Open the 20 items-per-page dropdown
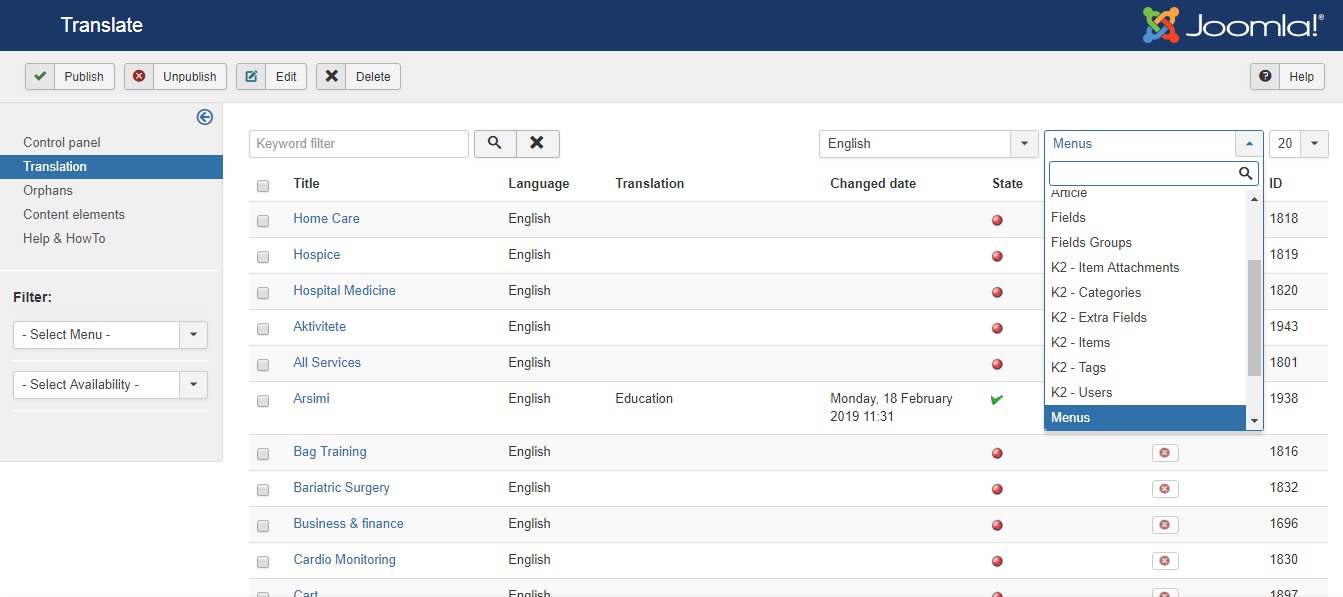 pos(1299,143)
